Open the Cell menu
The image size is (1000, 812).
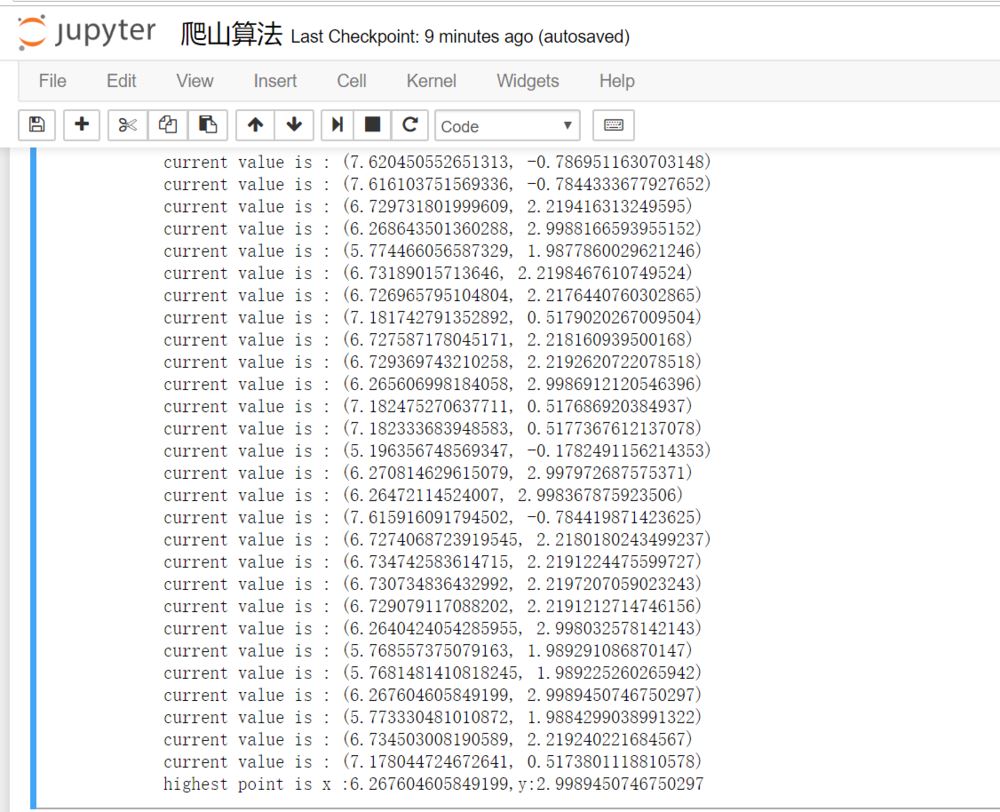[351, 81]
